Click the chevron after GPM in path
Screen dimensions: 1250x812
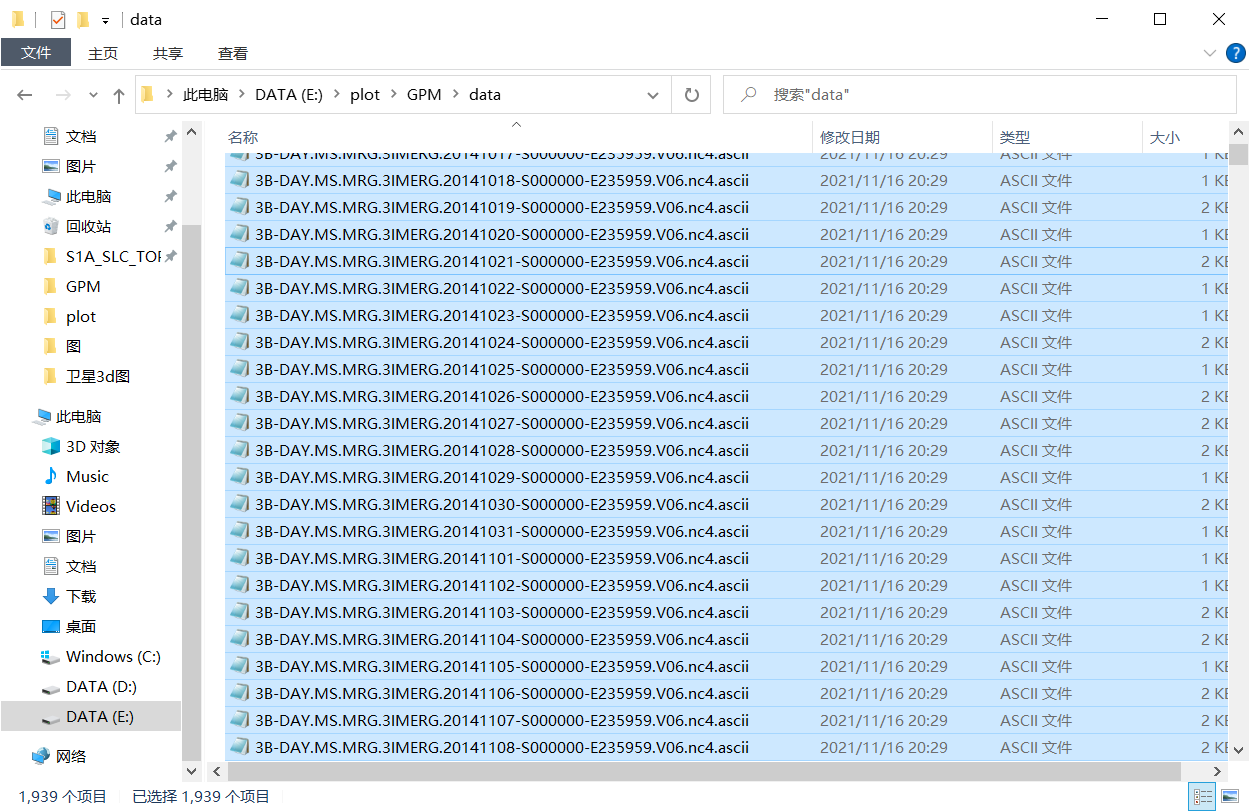[456, 95]
